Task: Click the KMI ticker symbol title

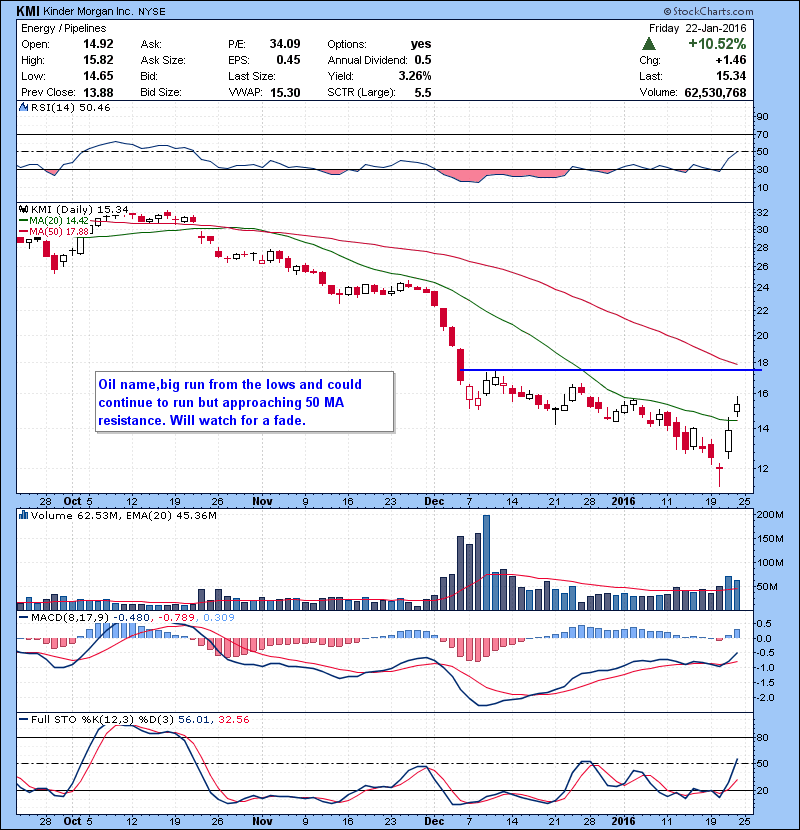Action: pos(28,11)
